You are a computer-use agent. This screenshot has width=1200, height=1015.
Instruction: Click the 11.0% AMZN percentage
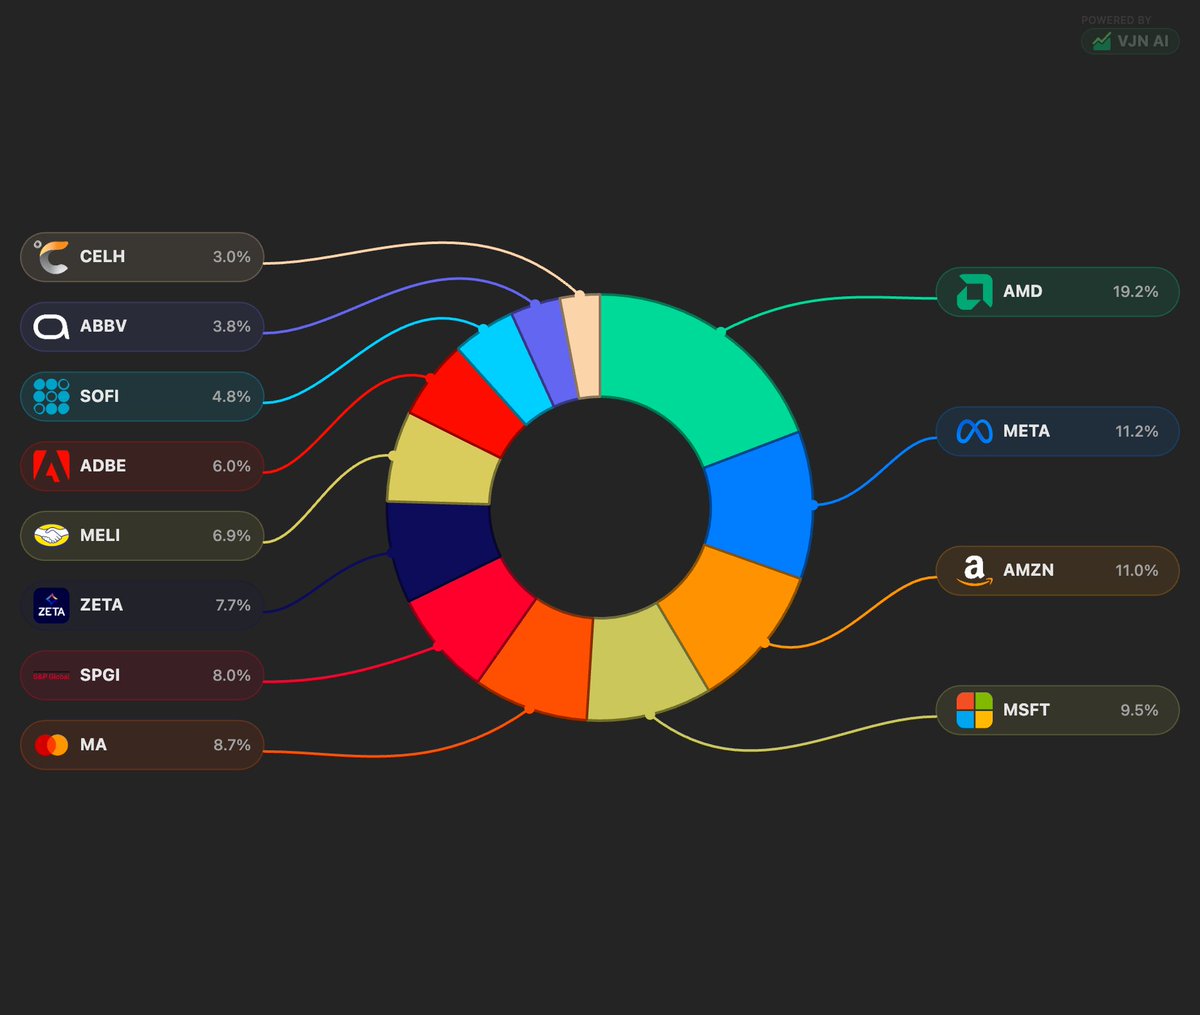click(x=1137, y=571)
